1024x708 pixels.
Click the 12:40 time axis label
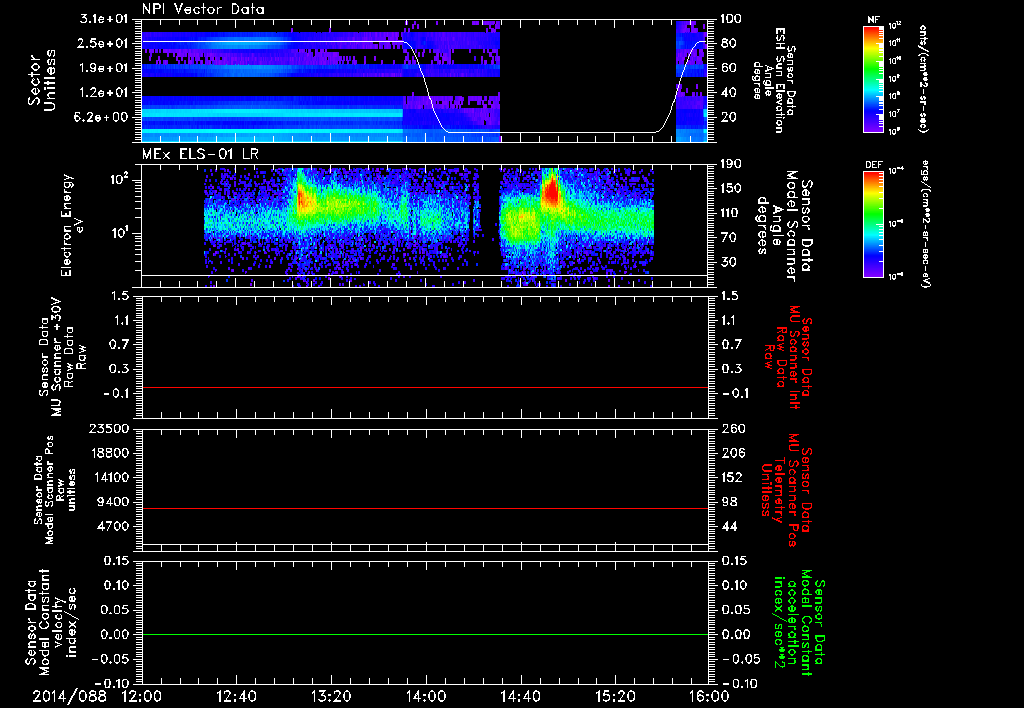[236, 696]
